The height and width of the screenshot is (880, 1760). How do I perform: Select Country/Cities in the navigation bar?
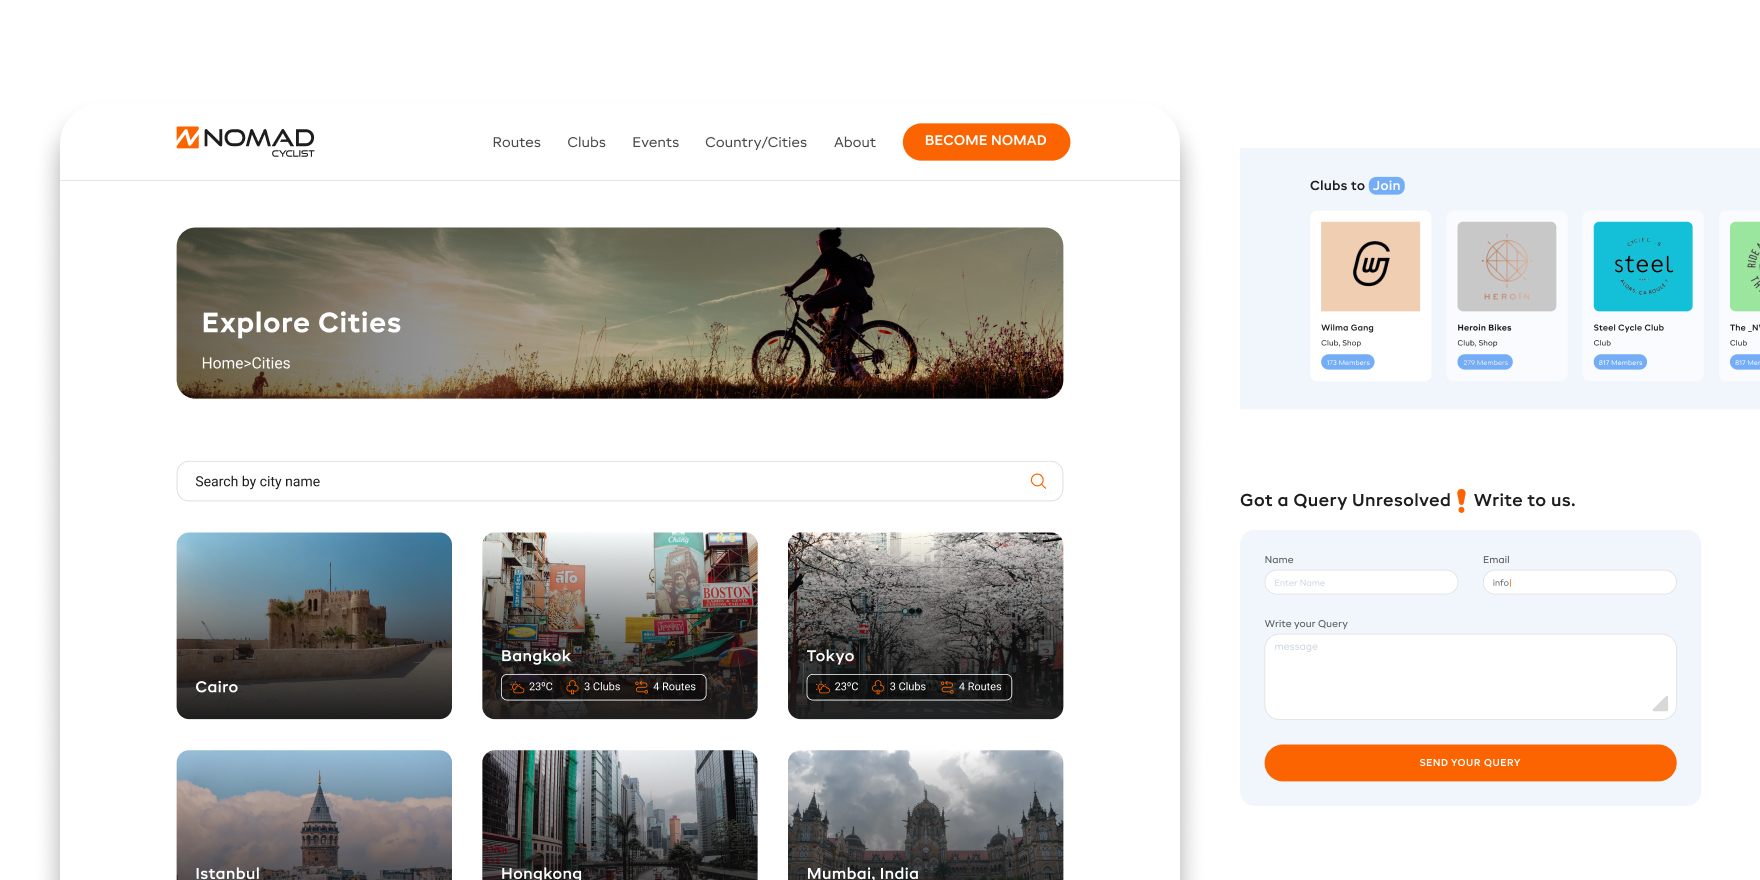[x=755, y=142]
